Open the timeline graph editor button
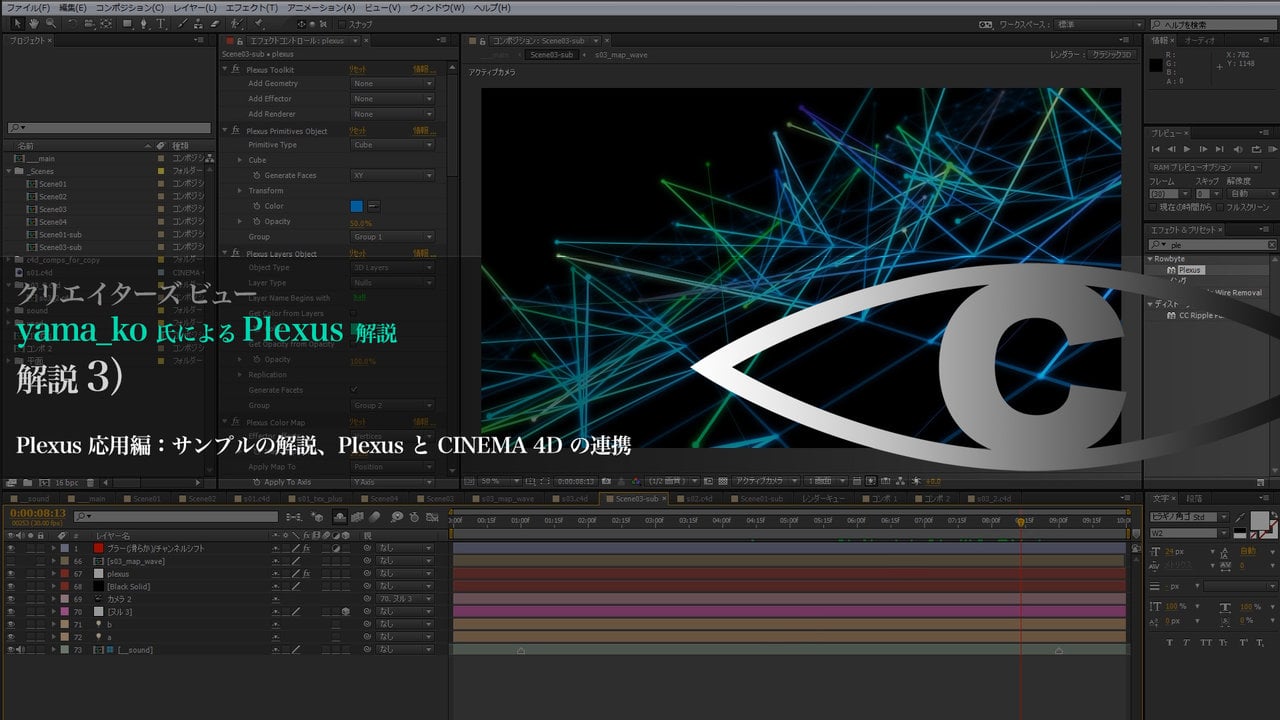This screenshot has width=1280, height=720. click(x=432, y=517)
